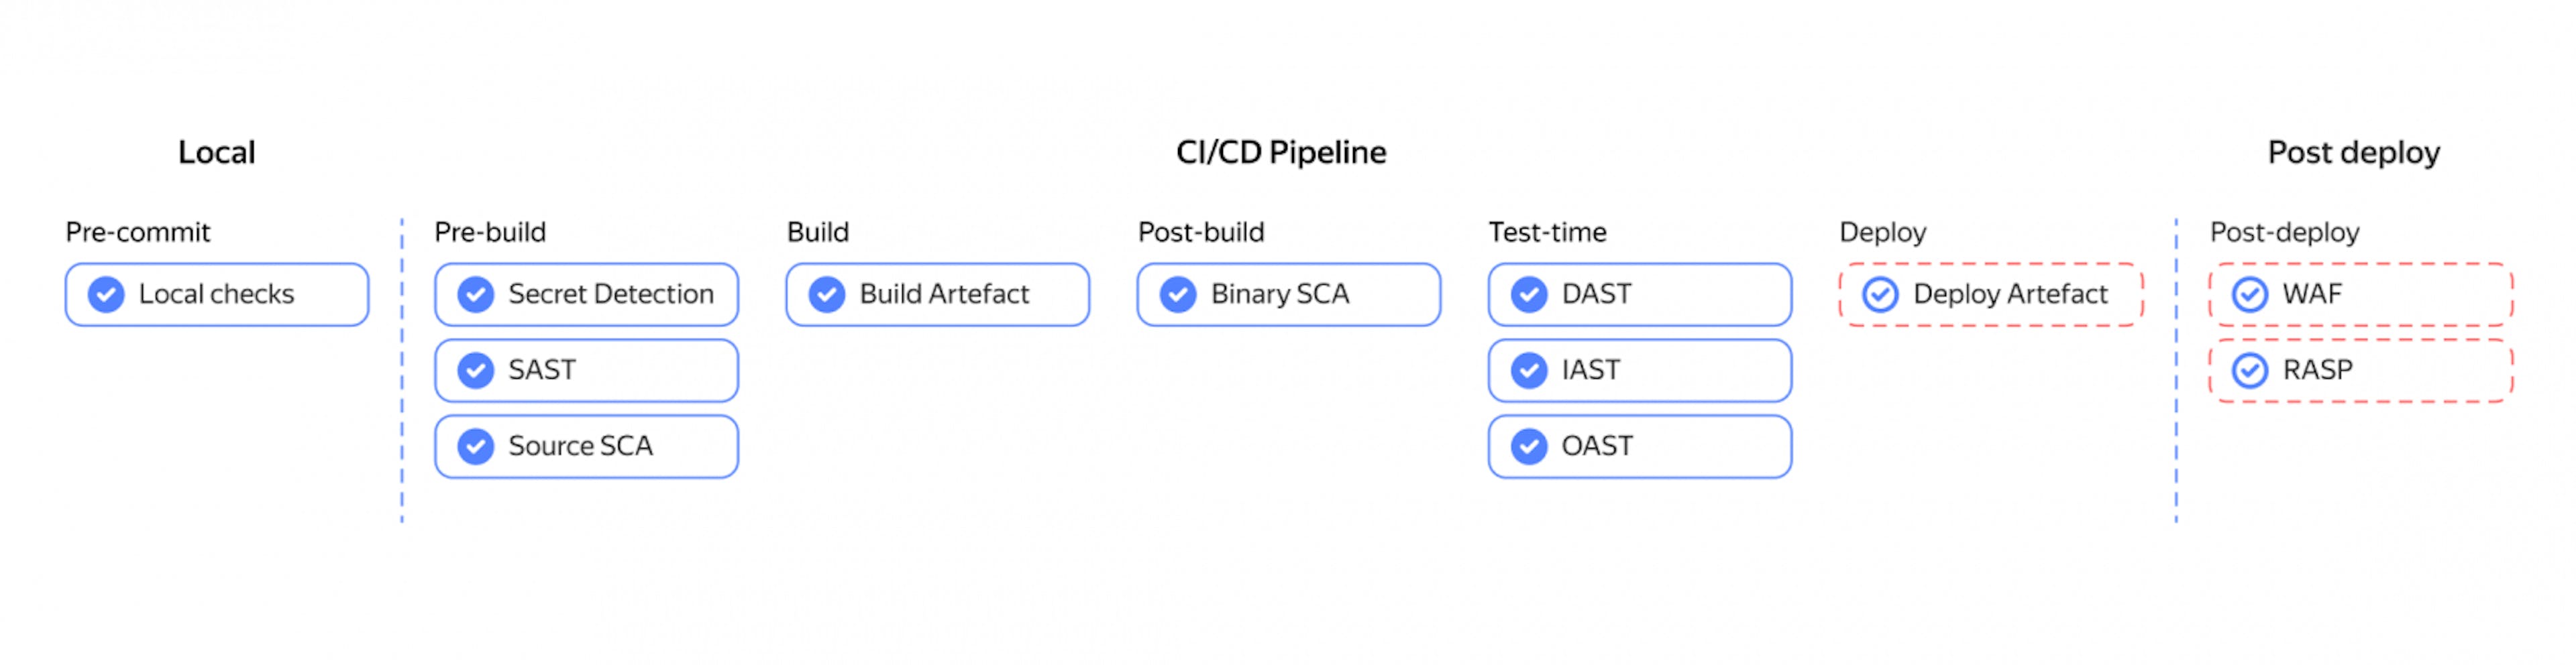Click the DAST checkmark icon

1529,294
